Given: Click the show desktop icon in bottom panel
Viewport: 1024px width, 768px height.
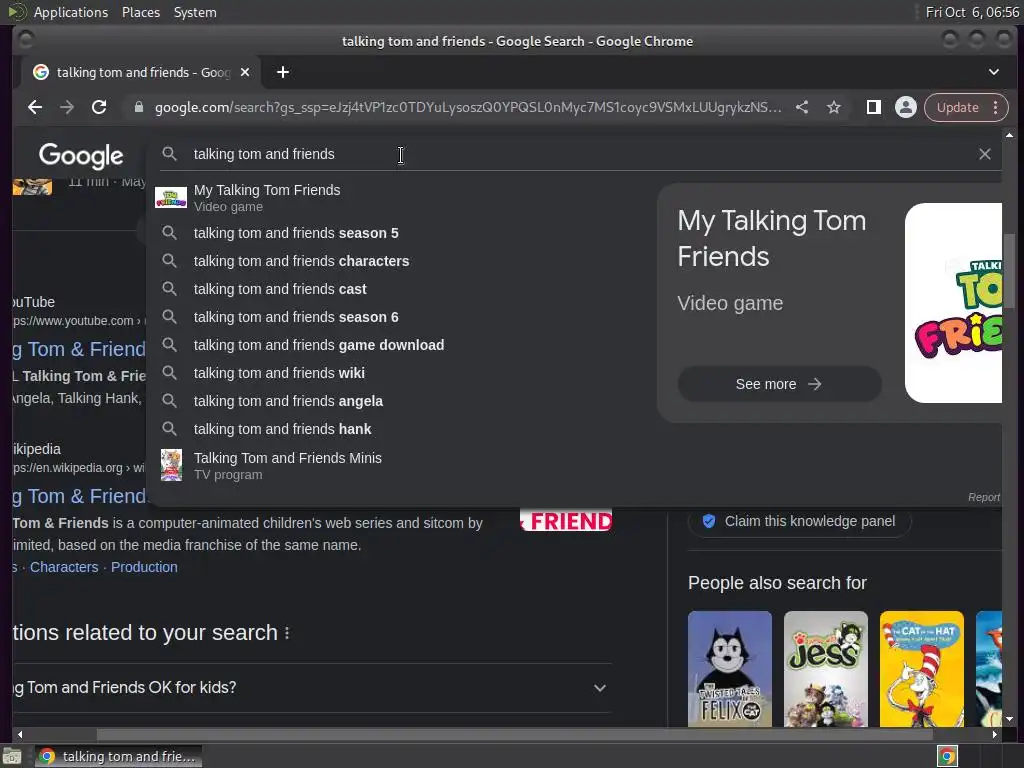Looking at the screenshot, I should (x=12, y=757).
